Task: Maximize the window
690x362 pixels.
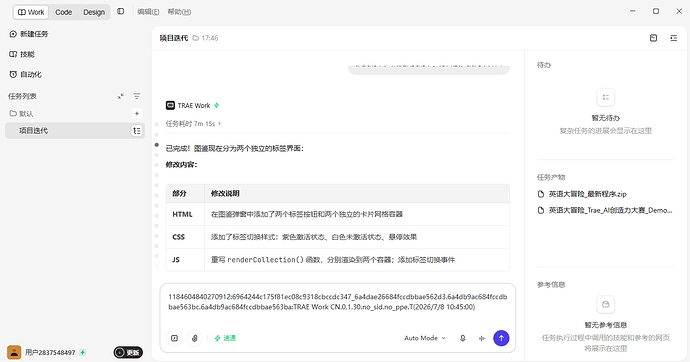Action: click(656, 11)
